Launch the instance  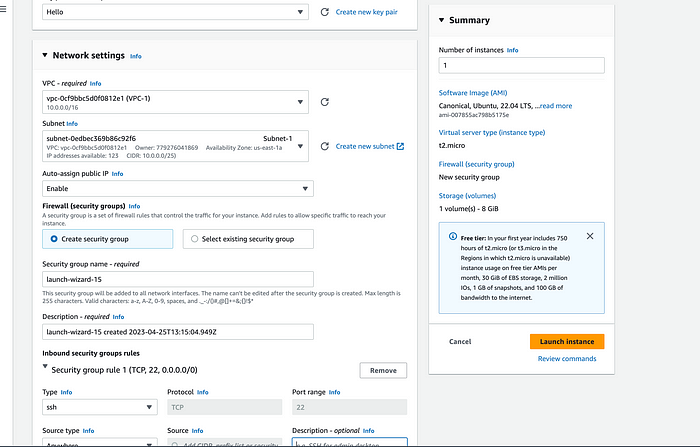click(x=567, y=341)
